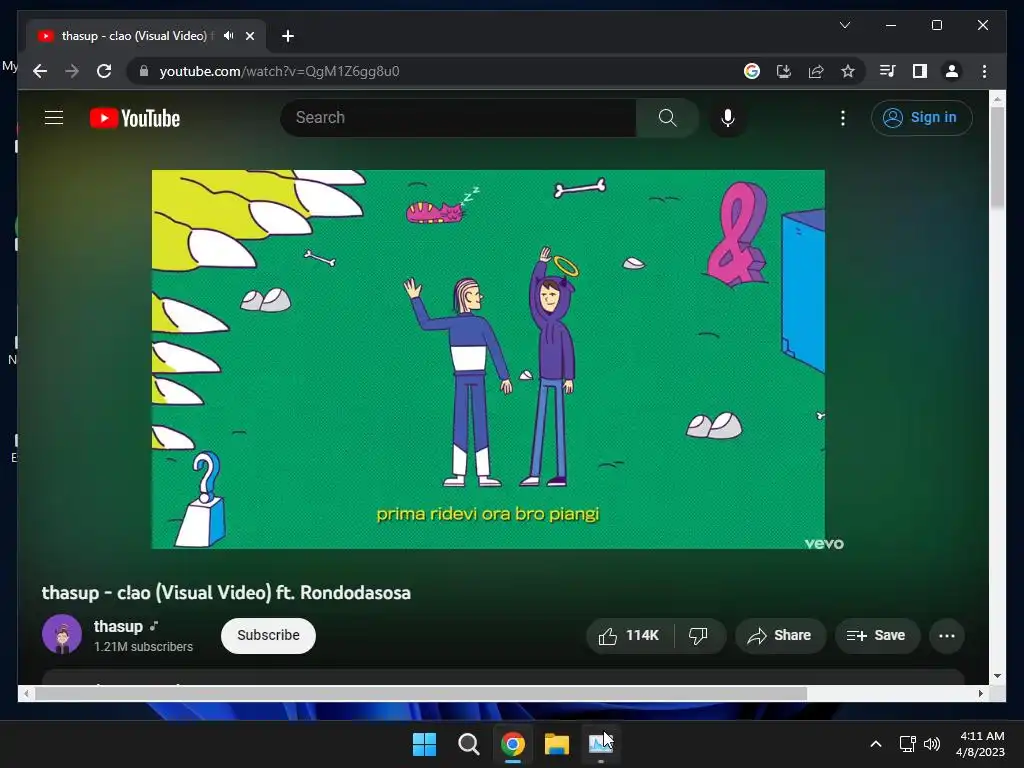Click the Share button
Image resolution: width=1024 pixels, height=768 pixels.
pos(780,635)
